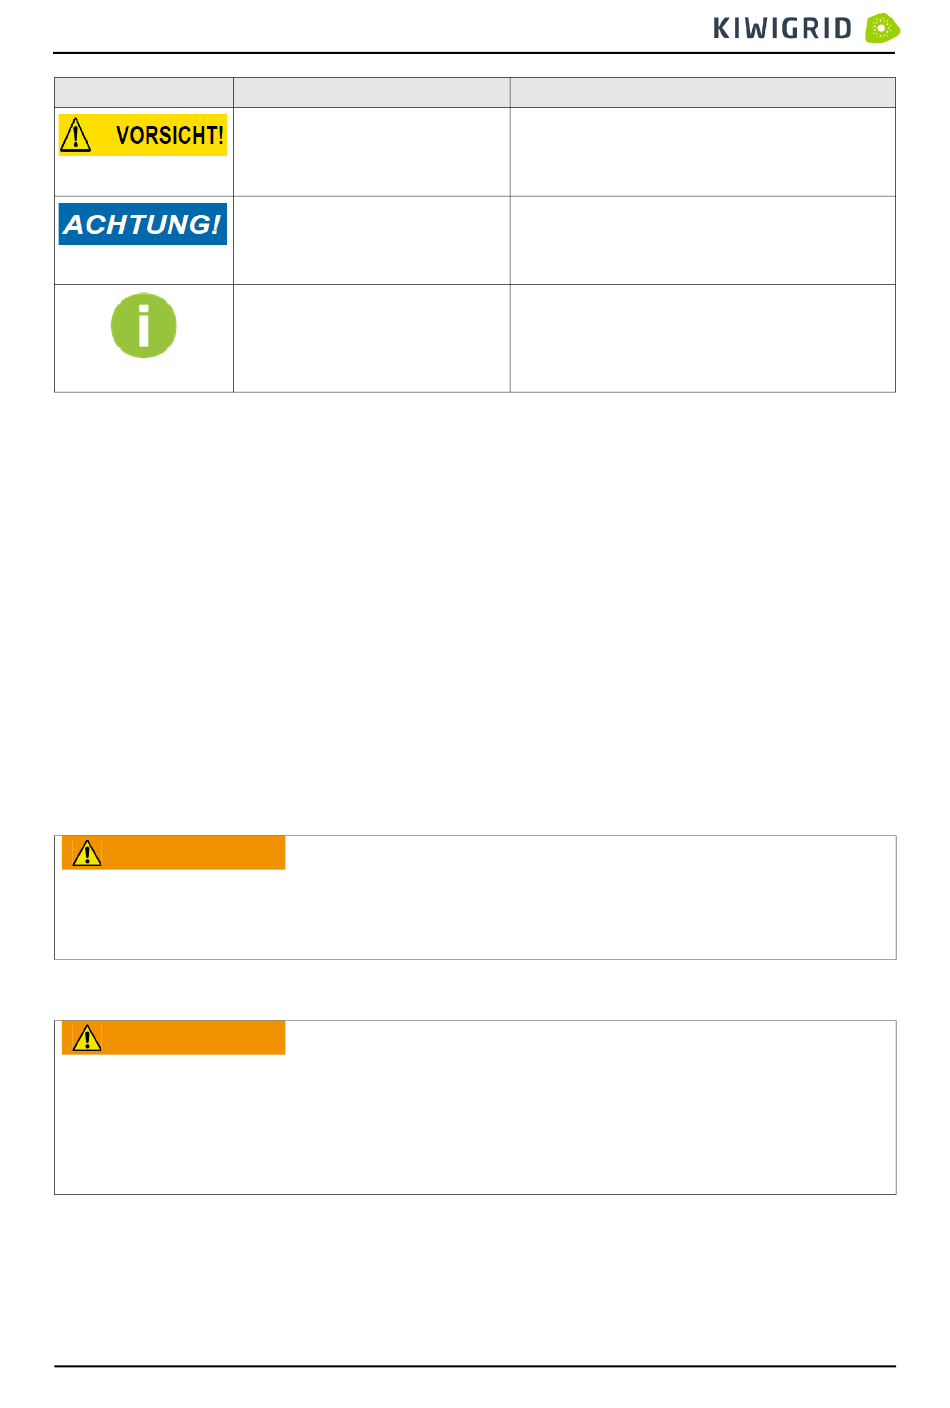Image resolution: width=950 pixels, height=1408 pixels.
Task: Click middle cell in the VORSICHT row
Action: coord(372,152)
